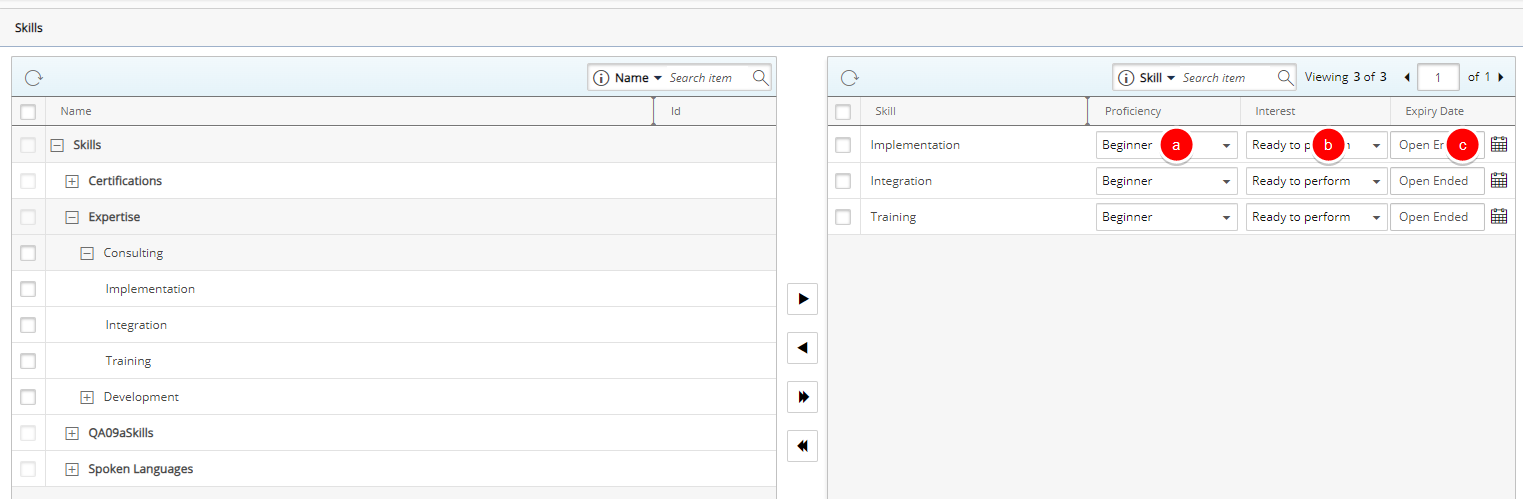
Task: Tick the Training checkbox in right list
Action: coord(843,217)
